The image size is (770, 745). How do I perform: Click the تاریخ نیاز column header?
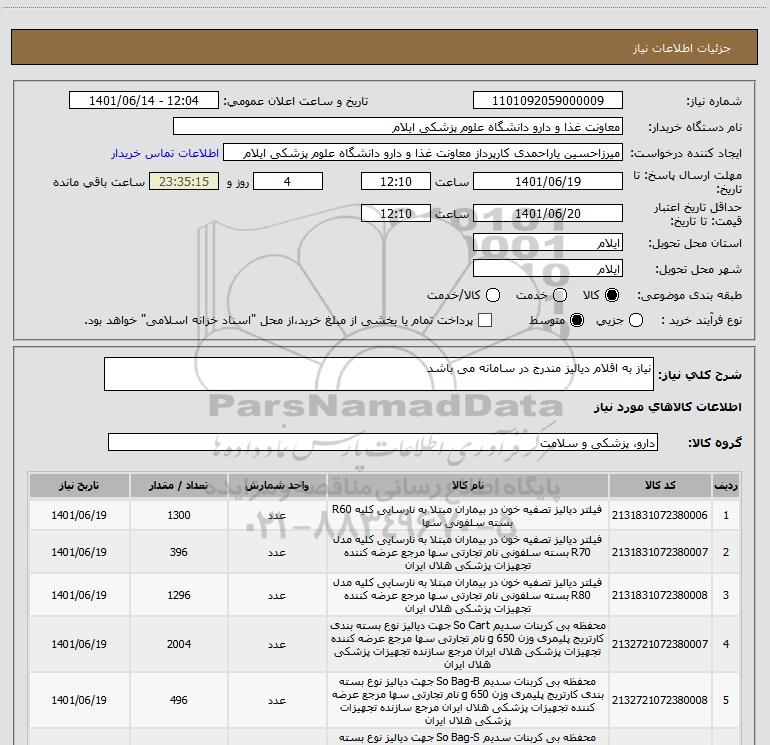(79, 485)
